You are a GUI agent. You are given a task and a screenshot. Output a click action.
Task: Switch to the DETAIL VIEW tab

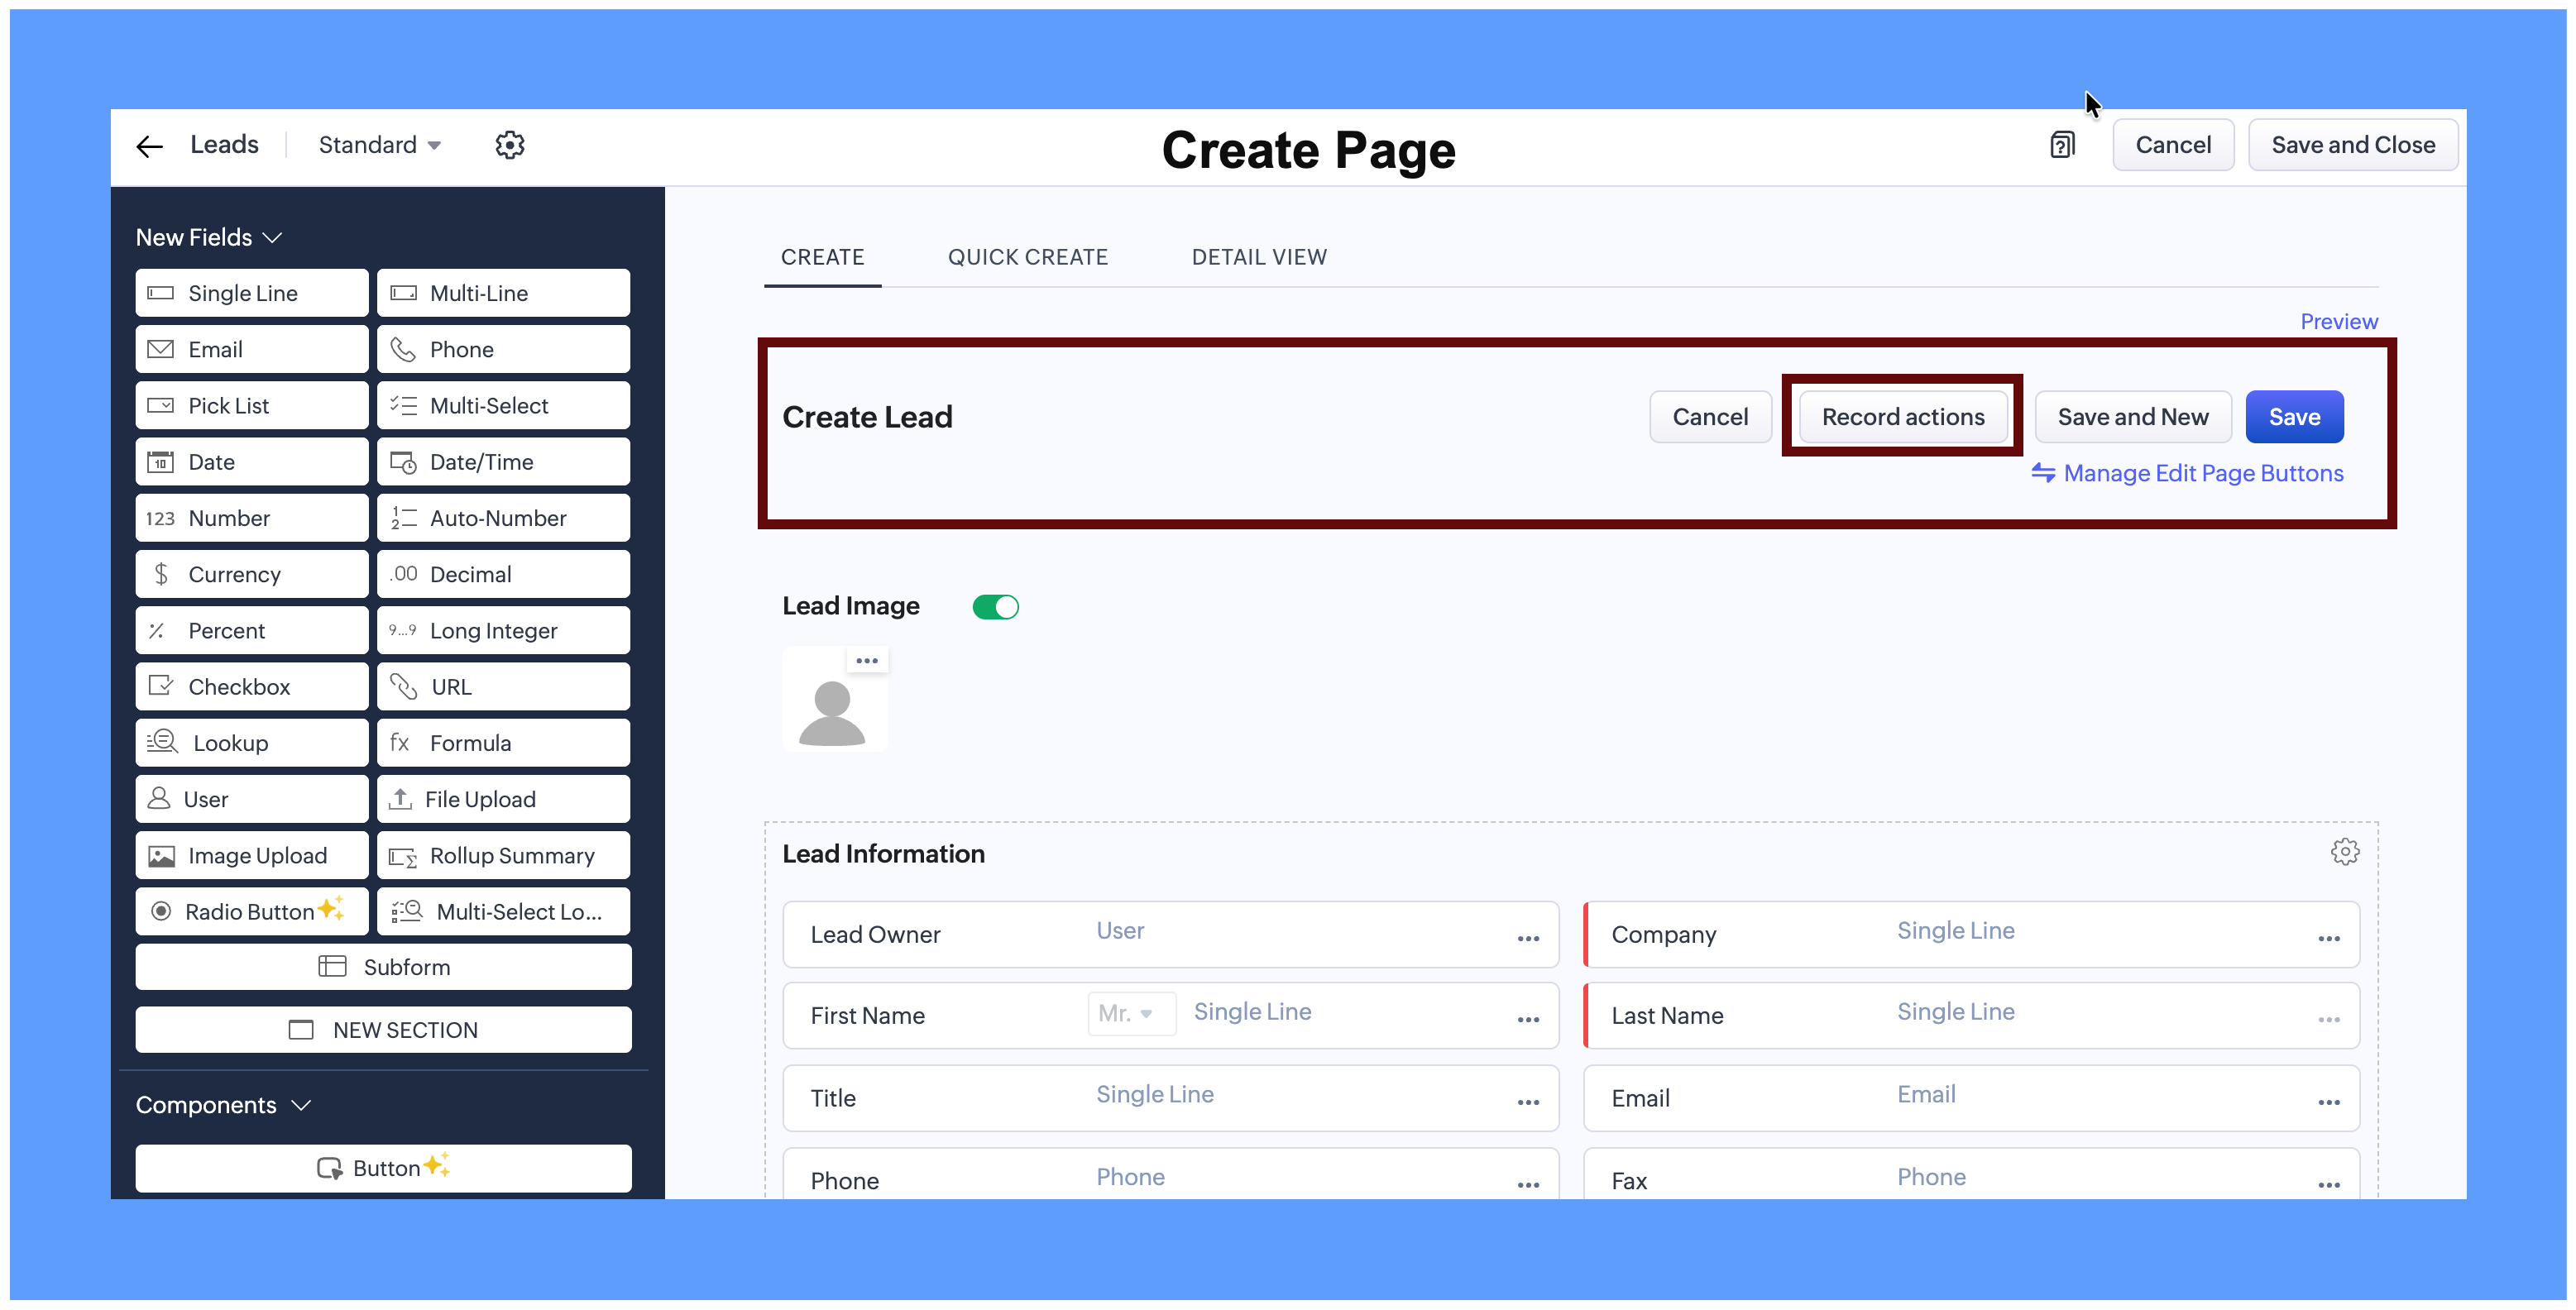click(x=1260, y=257)
